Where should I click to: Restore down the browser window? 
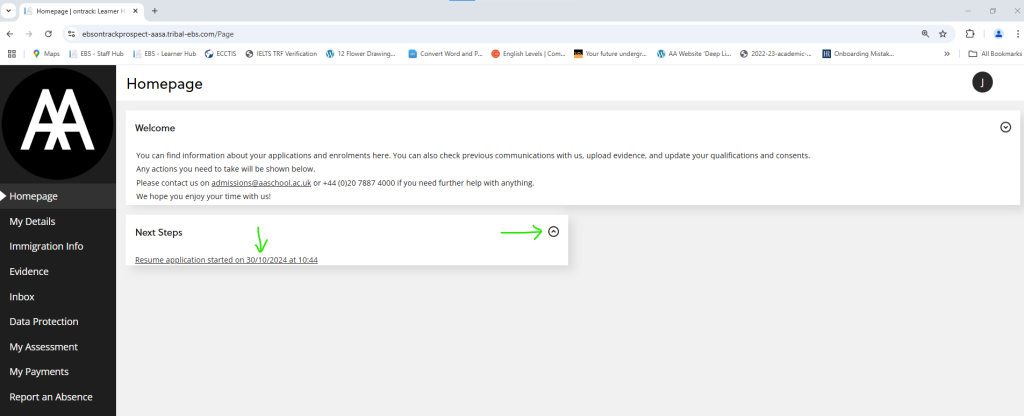coord(993,11)
